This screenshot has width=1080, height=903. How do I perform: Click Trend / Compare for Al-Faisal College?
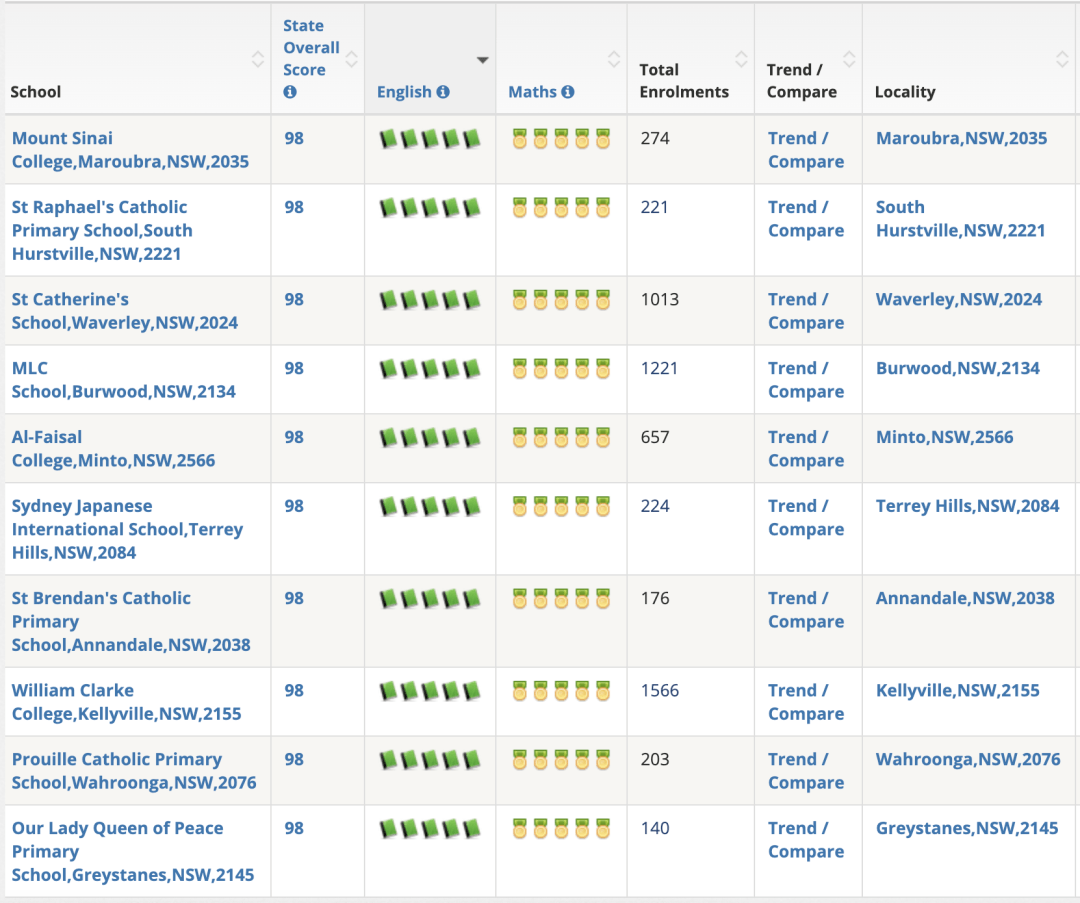[806, 448]
